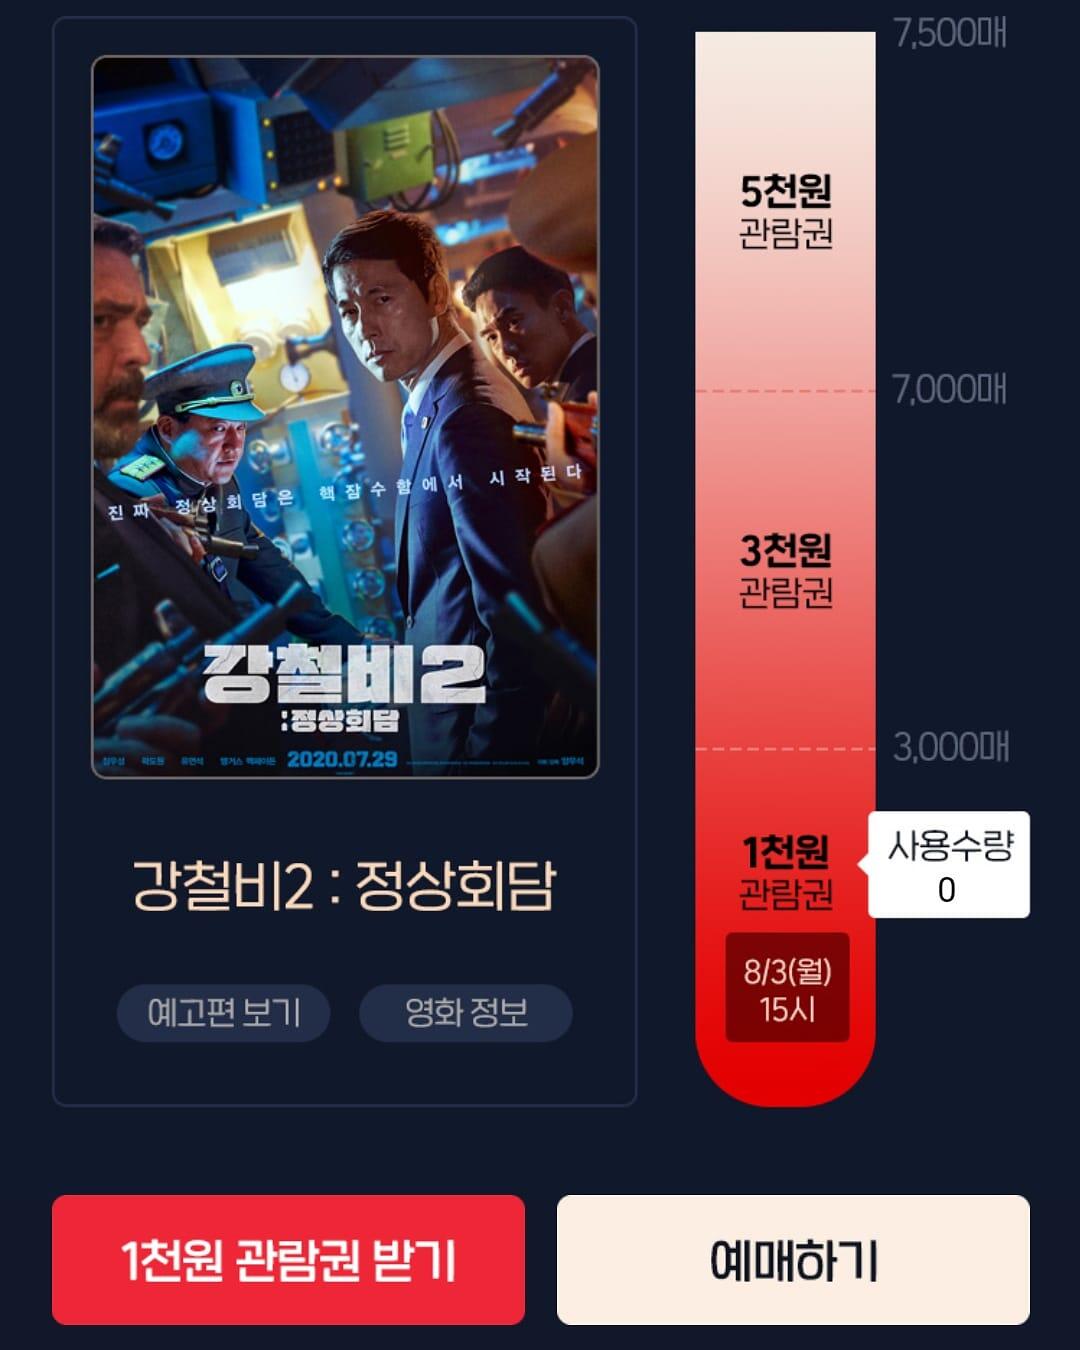Viewport: 1080px width, 1350px height.
Task: Select the 5천원 관람권 gauge section
Action: point(785,211)
